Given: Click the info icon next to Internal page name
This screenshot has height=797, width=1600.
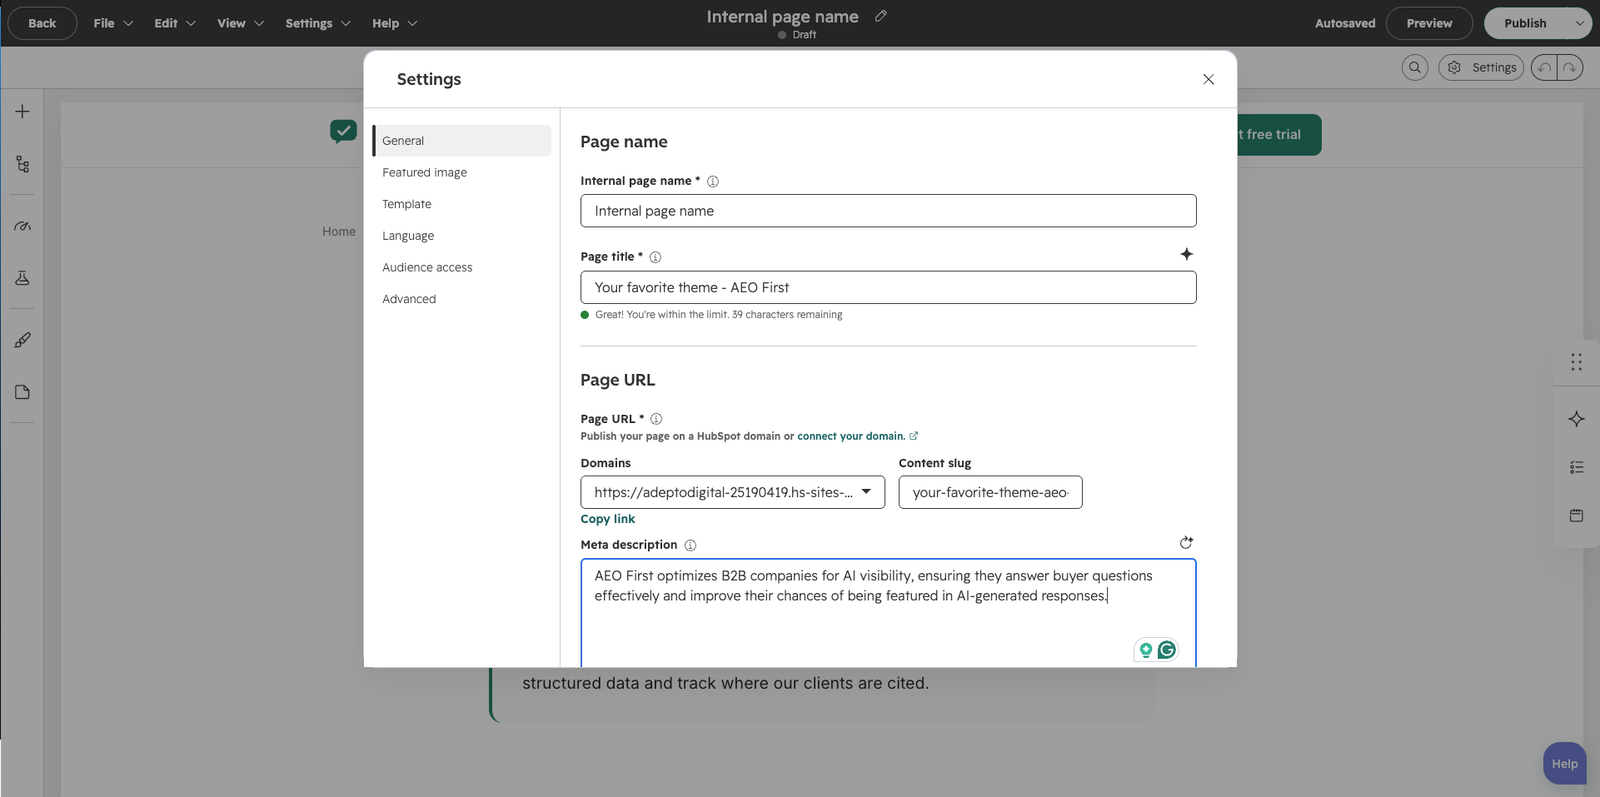Looking at the screenshot, I should point(713,181).
